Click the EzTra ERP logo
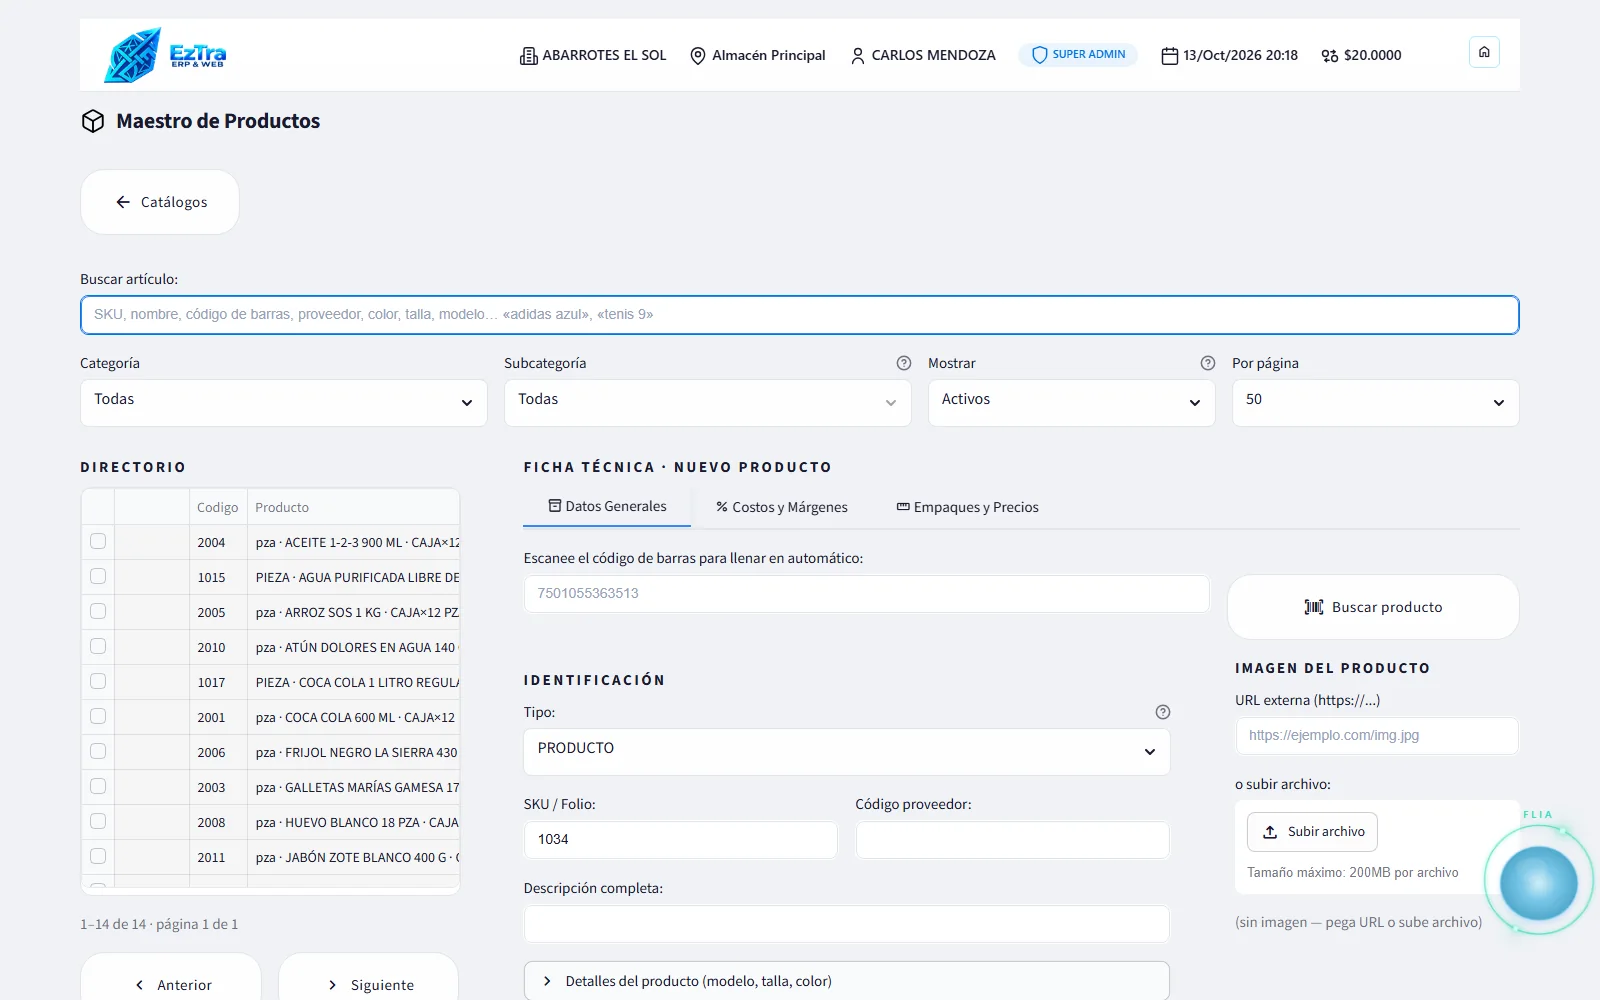Screen dimensions: 1600x1000 tap(166, 55)
